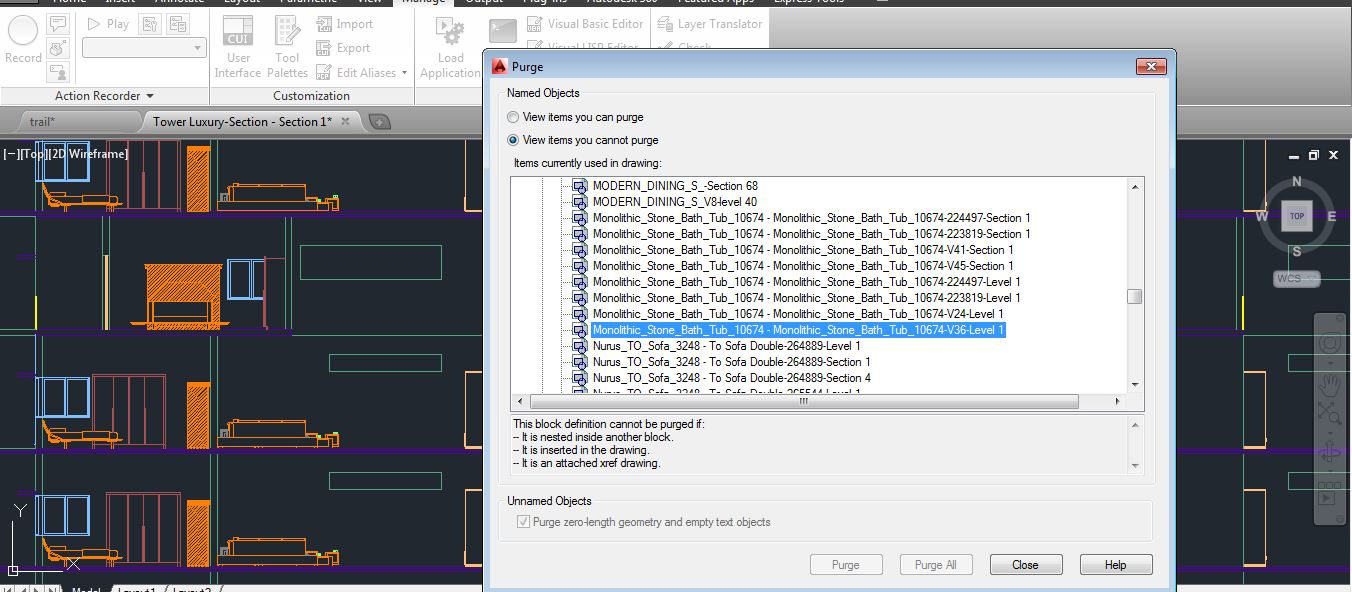Select Monolithic_Stone_Bath_Tub V45-Section 1 item
The image size is (1352, 592).
(803, 266)
